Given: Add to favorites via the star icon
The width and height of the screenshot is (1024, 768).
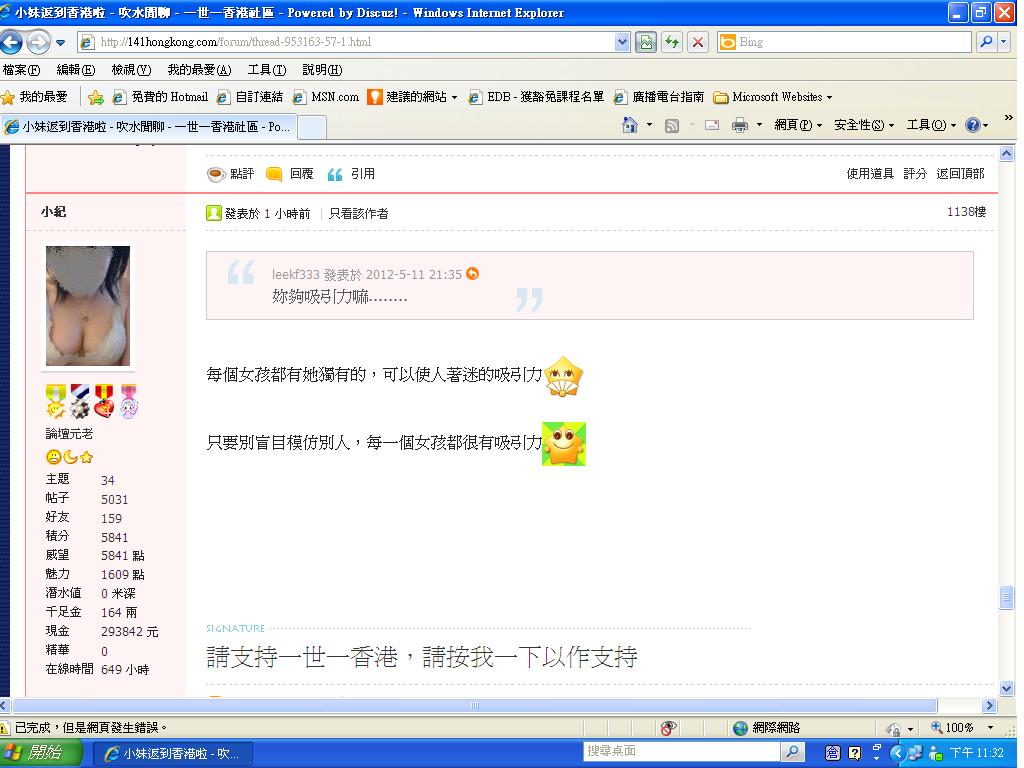Looking at the screenshot, I should click(x=97, y=96).
